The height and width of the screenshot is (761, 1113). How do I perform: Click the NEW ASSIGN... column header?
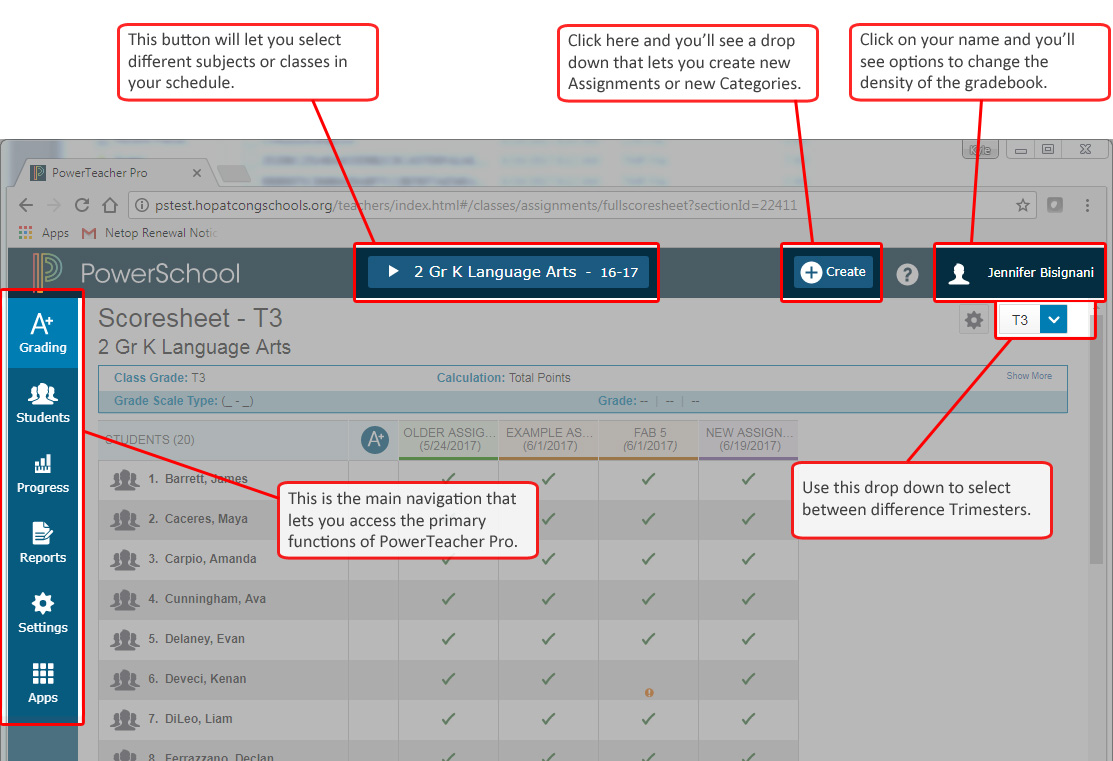[749, 439]
